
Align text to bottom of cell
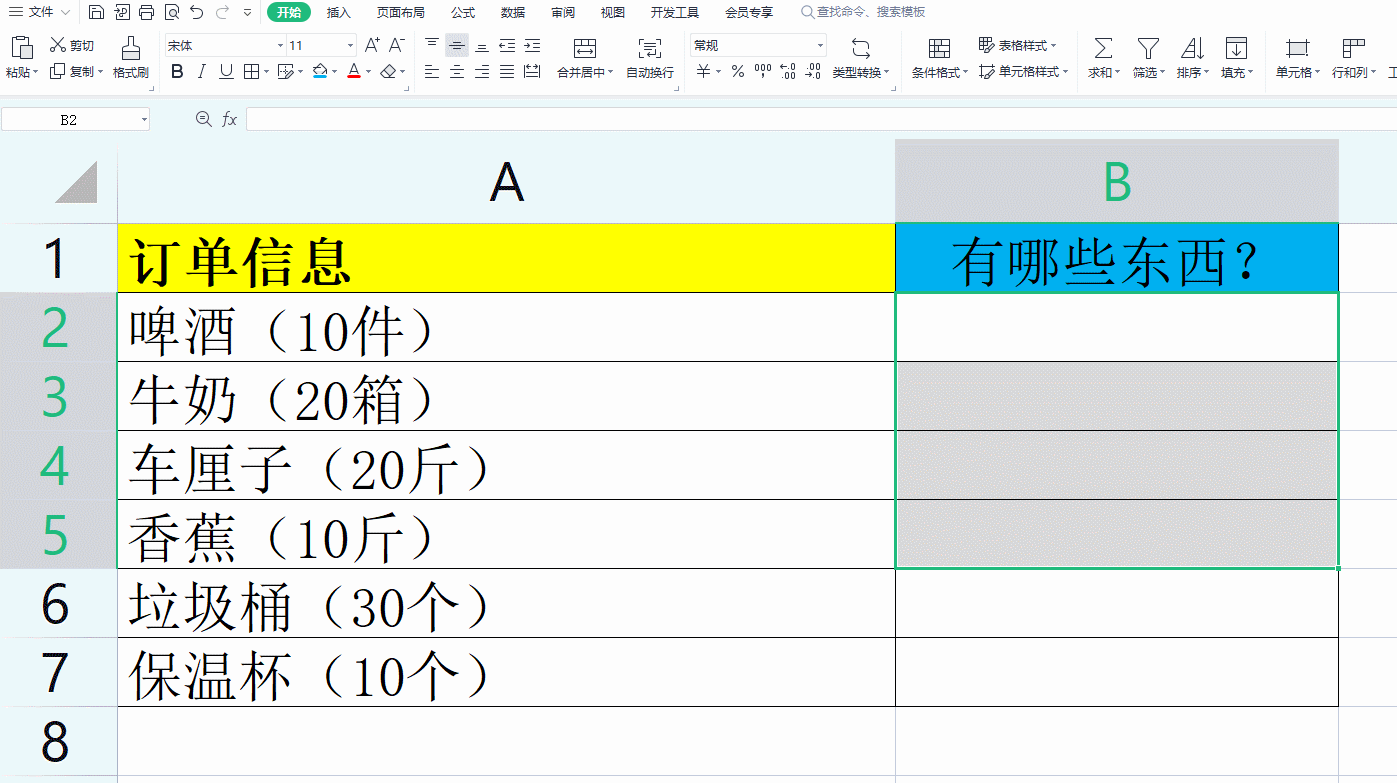[482, 45]
